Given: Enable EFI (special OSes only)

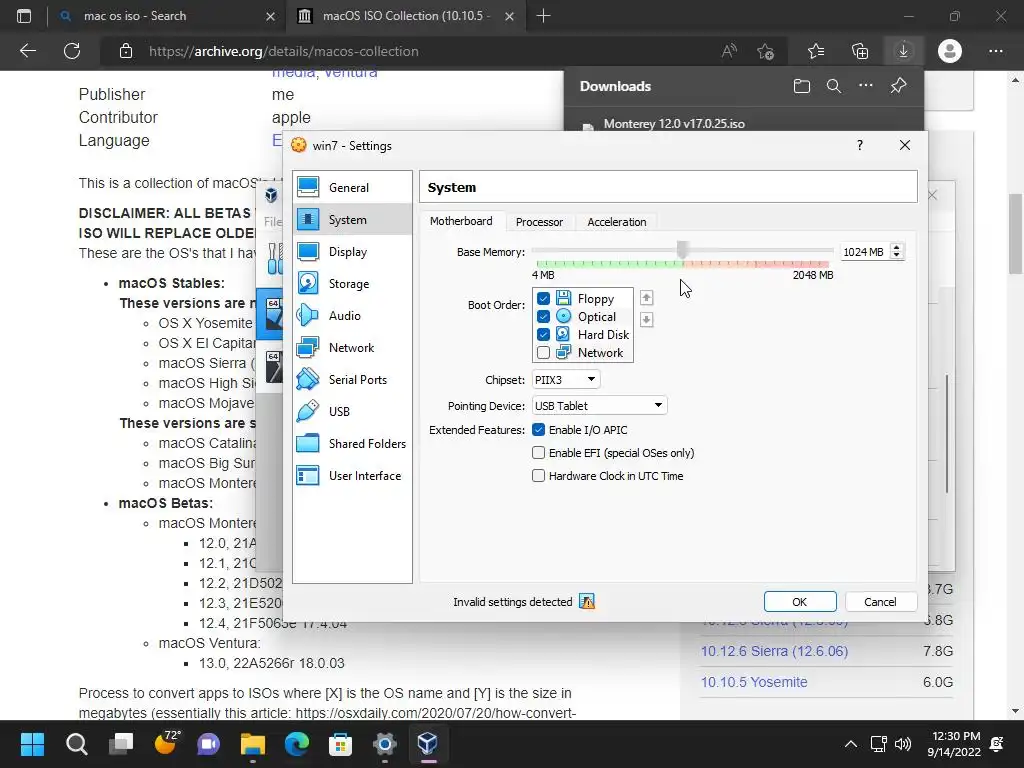Looking at the screenshot, I should [538, 453].
